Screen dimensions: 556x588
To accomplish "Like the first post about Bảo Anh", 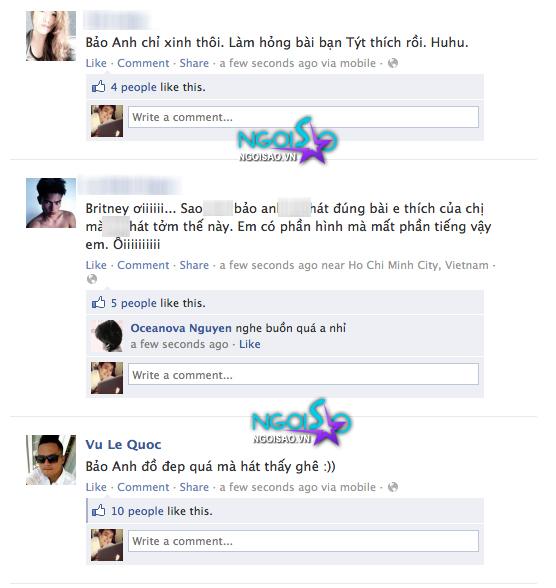I will coord(96,63).
